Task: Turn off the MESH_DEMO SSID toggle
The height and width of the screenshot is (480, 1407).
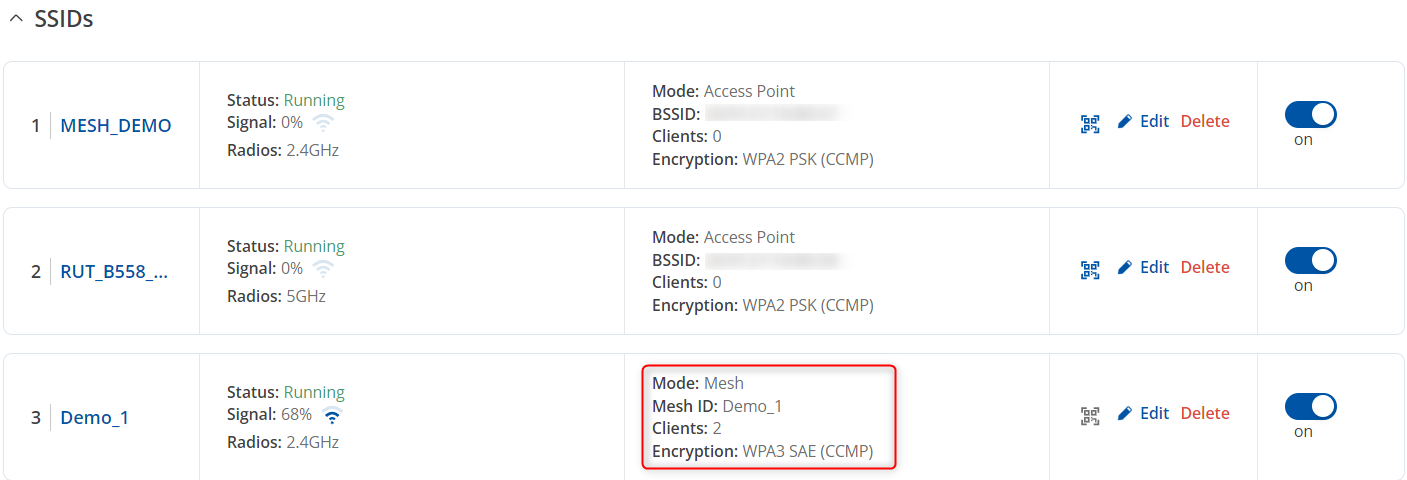Action: (1310, 115)
